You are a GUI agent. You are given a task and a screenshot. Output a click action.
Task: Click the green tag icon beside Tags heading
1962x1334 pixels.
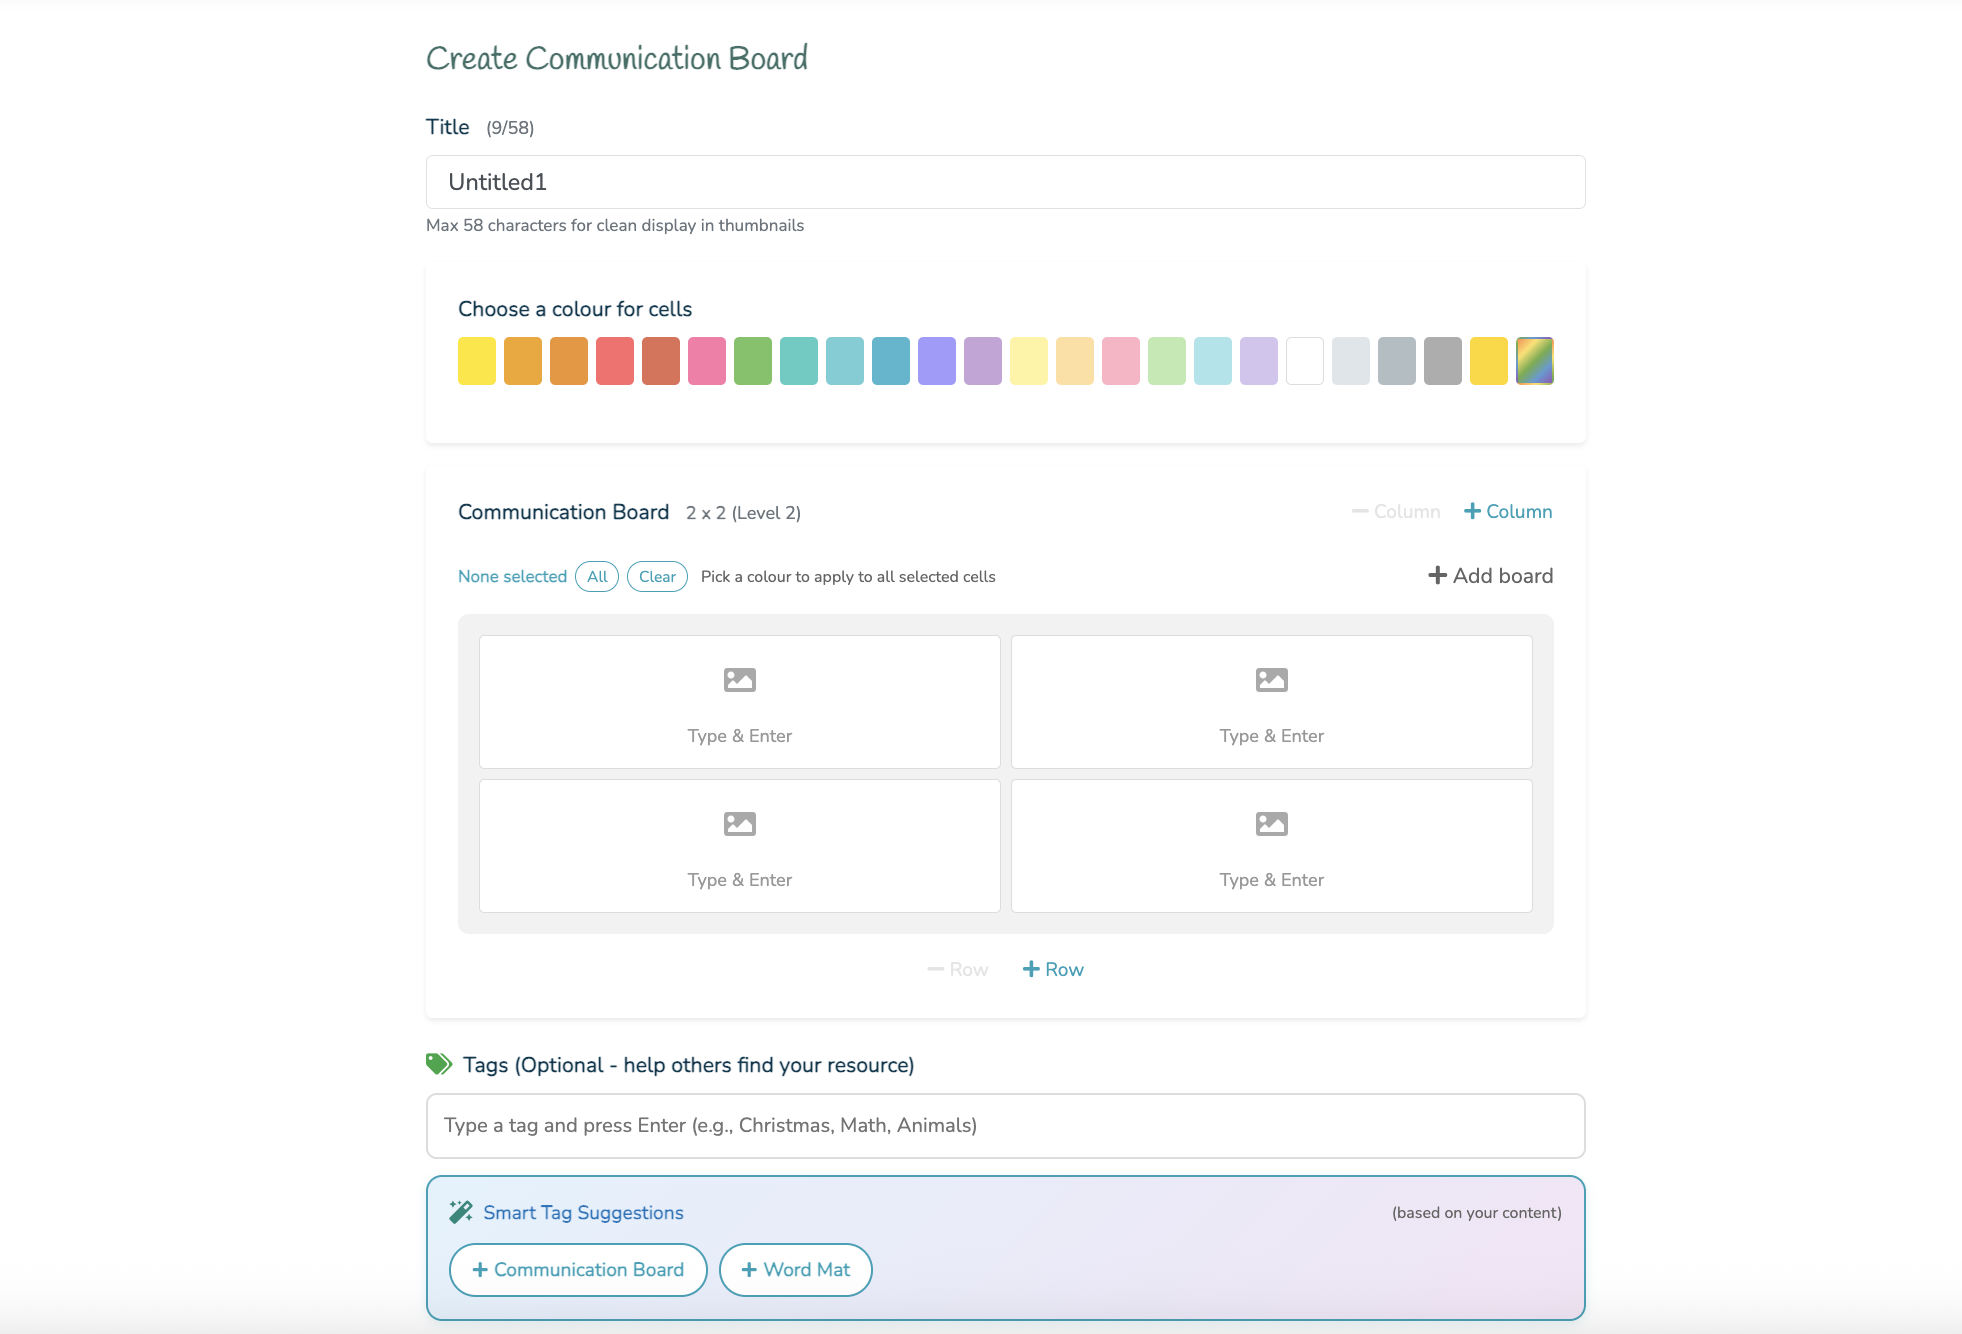click(438, 1064)
